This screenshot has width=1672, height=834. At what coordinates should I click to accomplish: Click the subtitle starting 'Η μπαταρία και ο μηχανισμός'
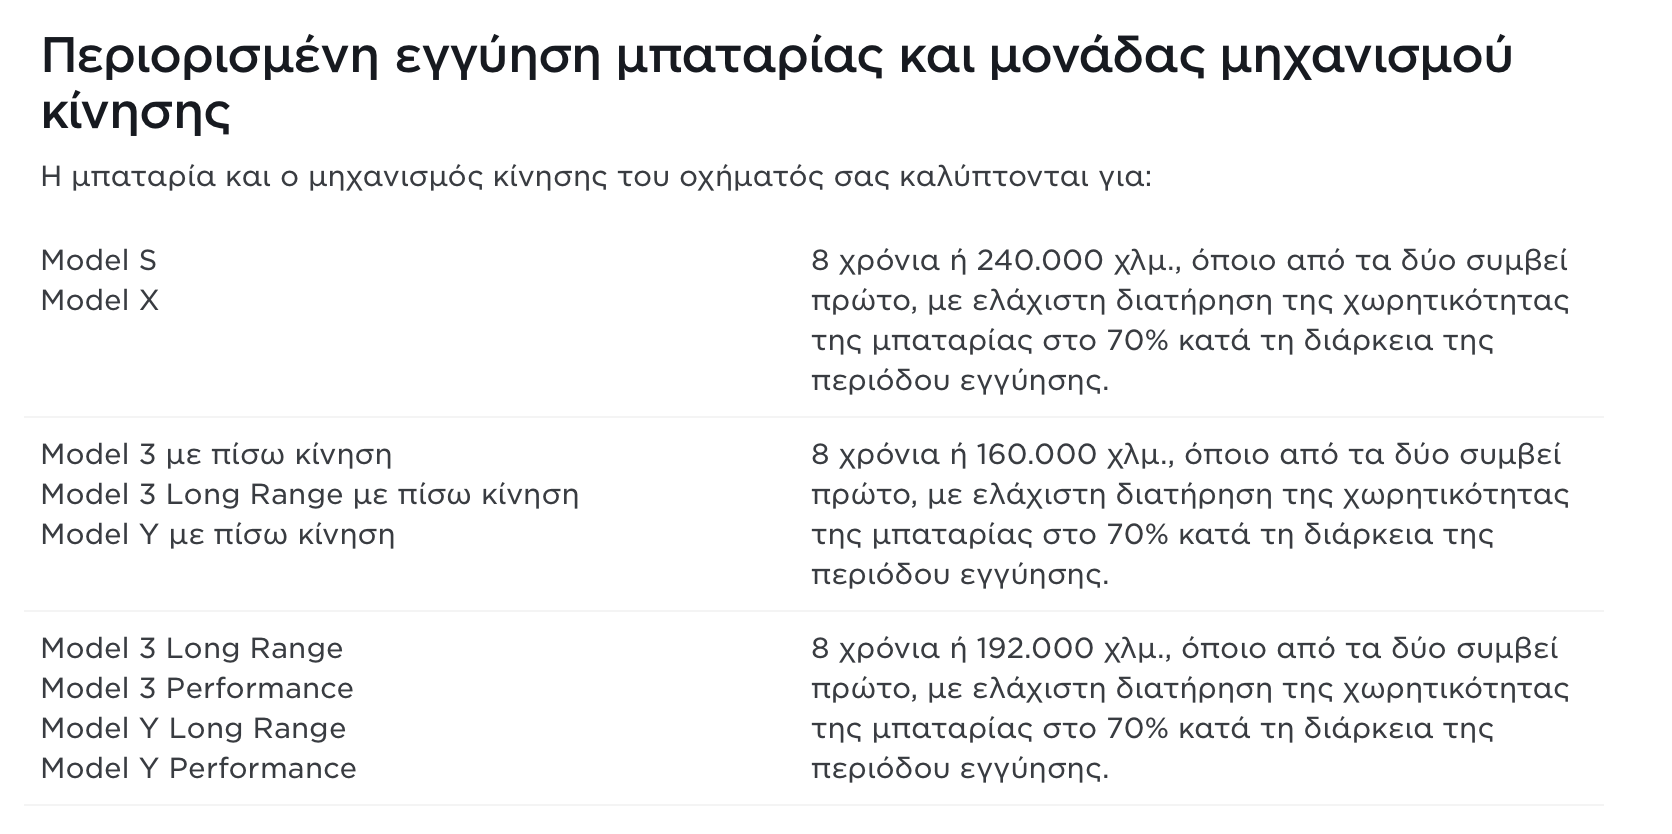click(x=596, y=178)
